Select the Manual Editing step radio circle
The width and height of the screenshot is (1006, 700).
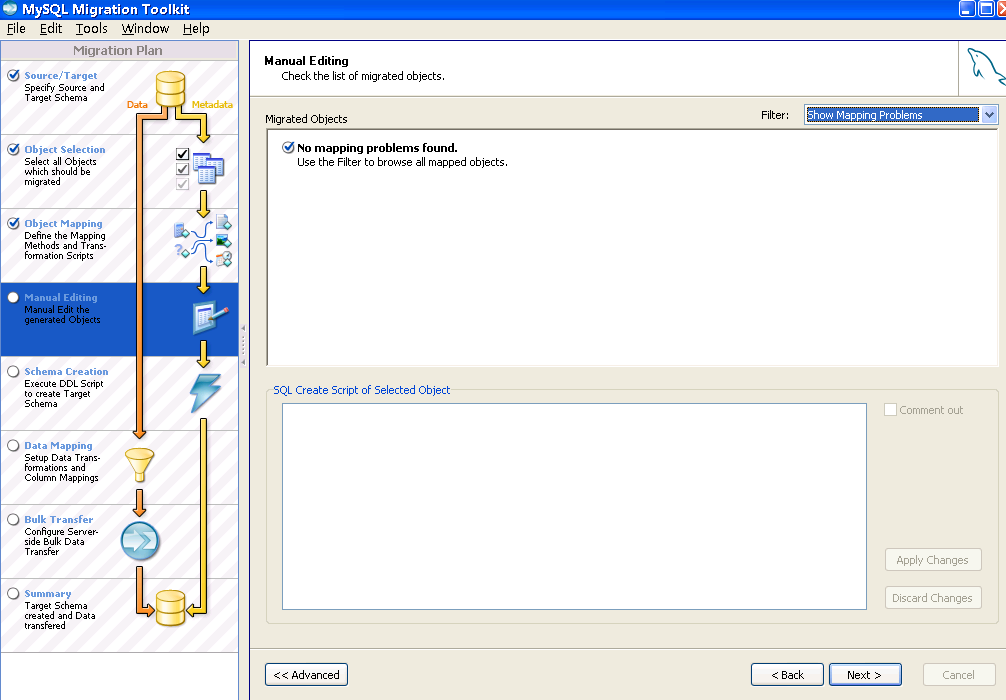click(13, 297)
